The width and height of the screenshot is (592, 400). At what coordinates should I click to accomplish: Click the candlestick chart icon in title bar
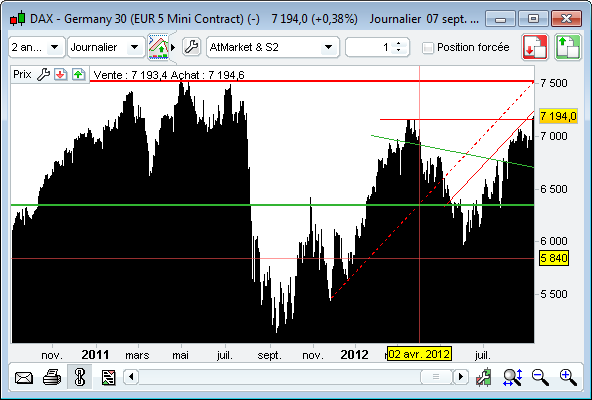click(17, 19)
